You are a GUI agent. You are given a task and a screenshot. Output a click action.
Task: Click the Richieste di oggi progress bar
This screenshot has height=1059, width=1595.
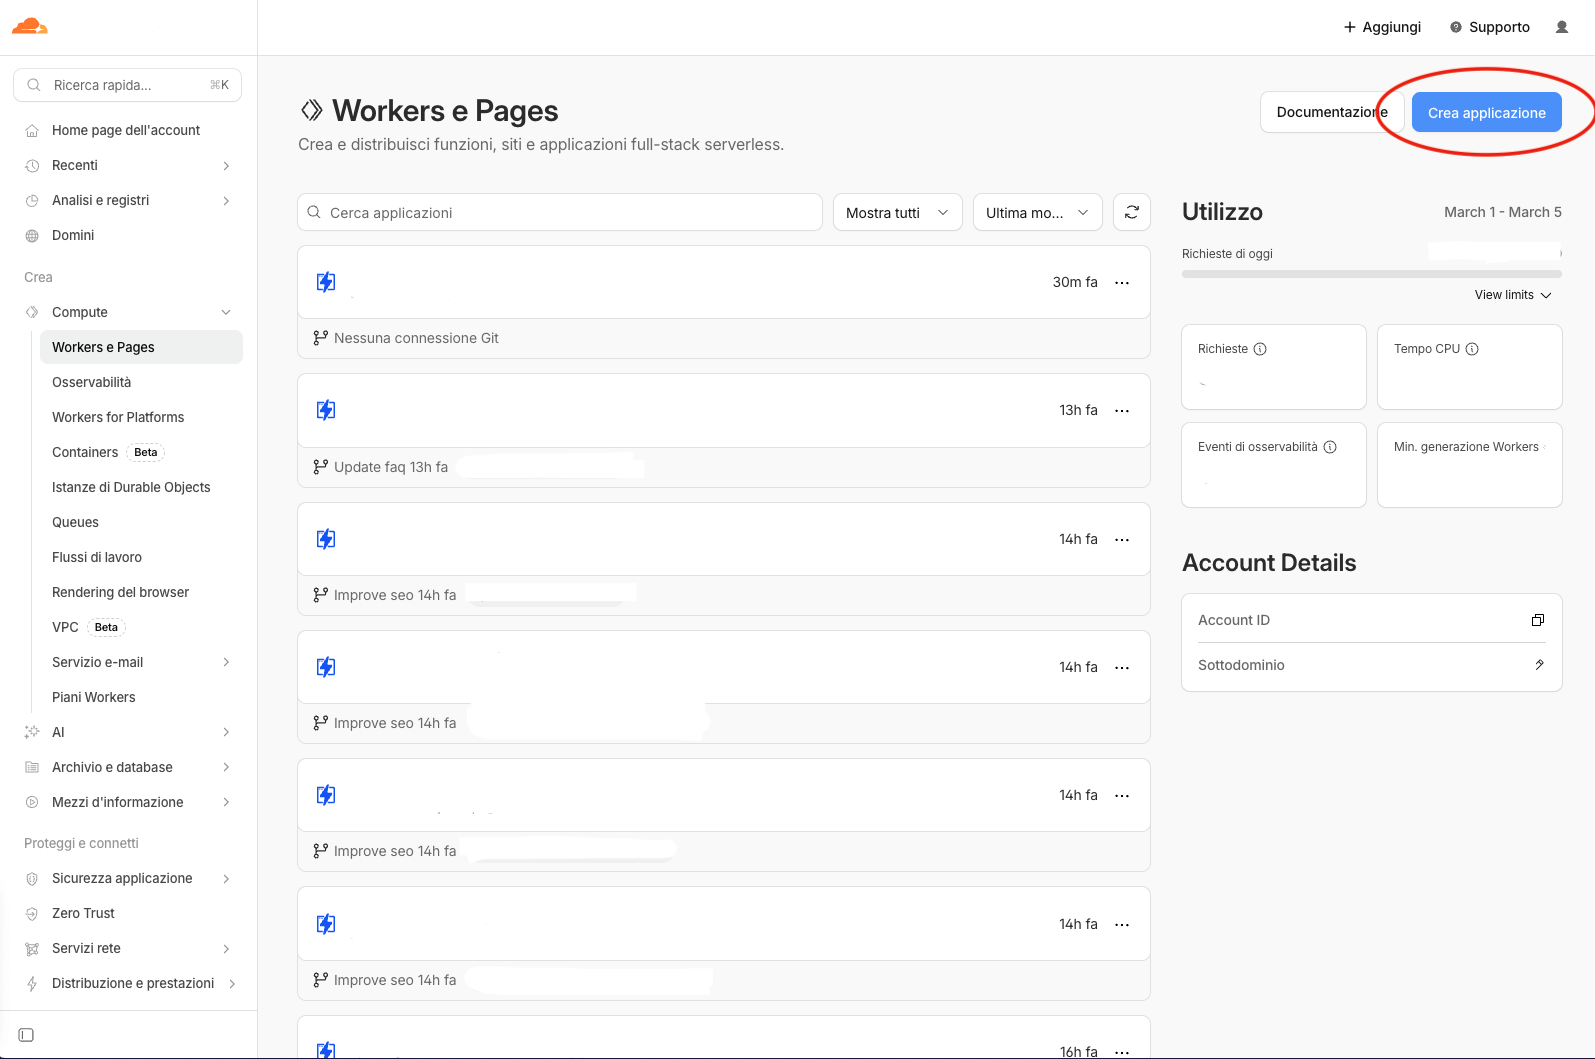pos(1371,273)
